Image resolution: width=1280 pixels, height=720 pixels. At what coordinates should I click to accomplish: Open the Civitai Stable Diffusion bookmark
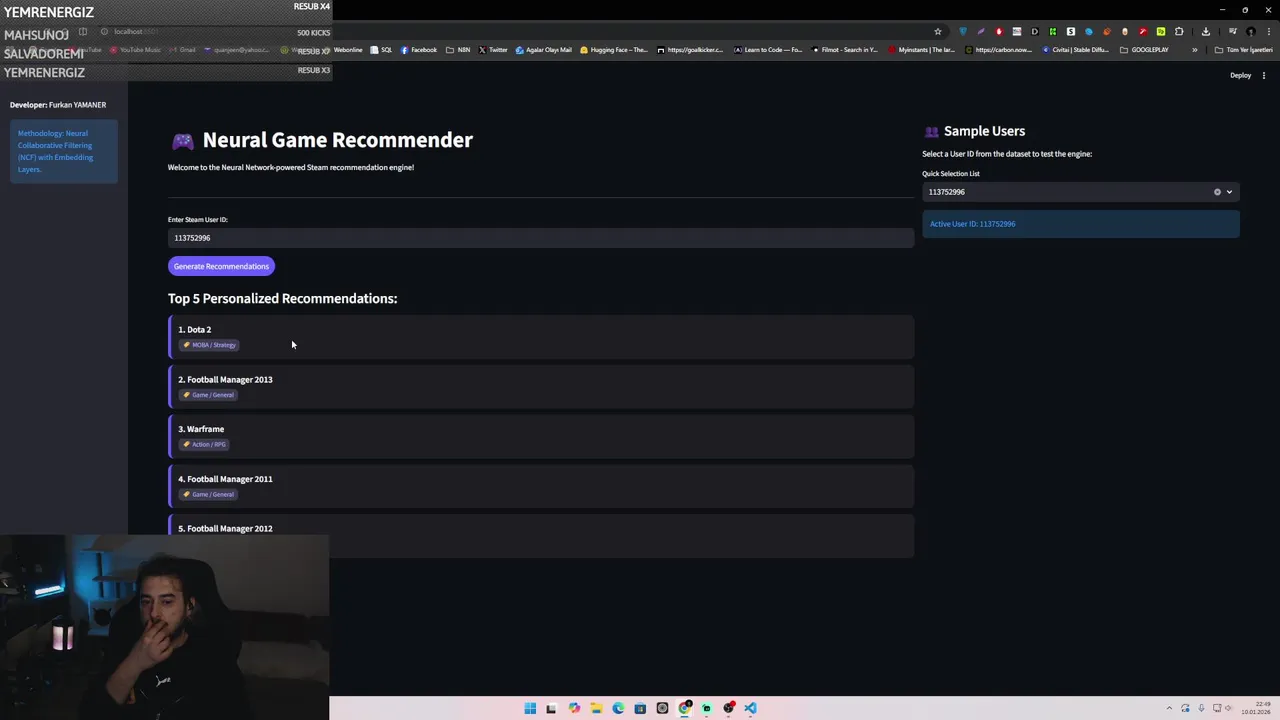[x=1075, y=50]
